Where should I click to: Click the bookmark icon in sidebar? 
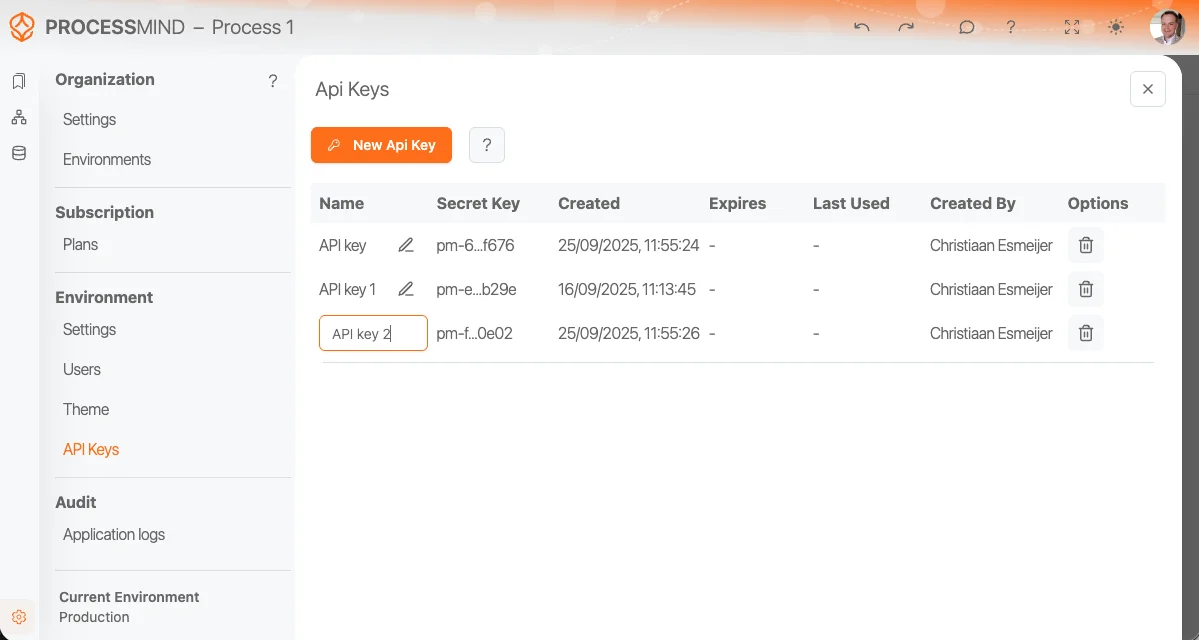tap(19, 81)
